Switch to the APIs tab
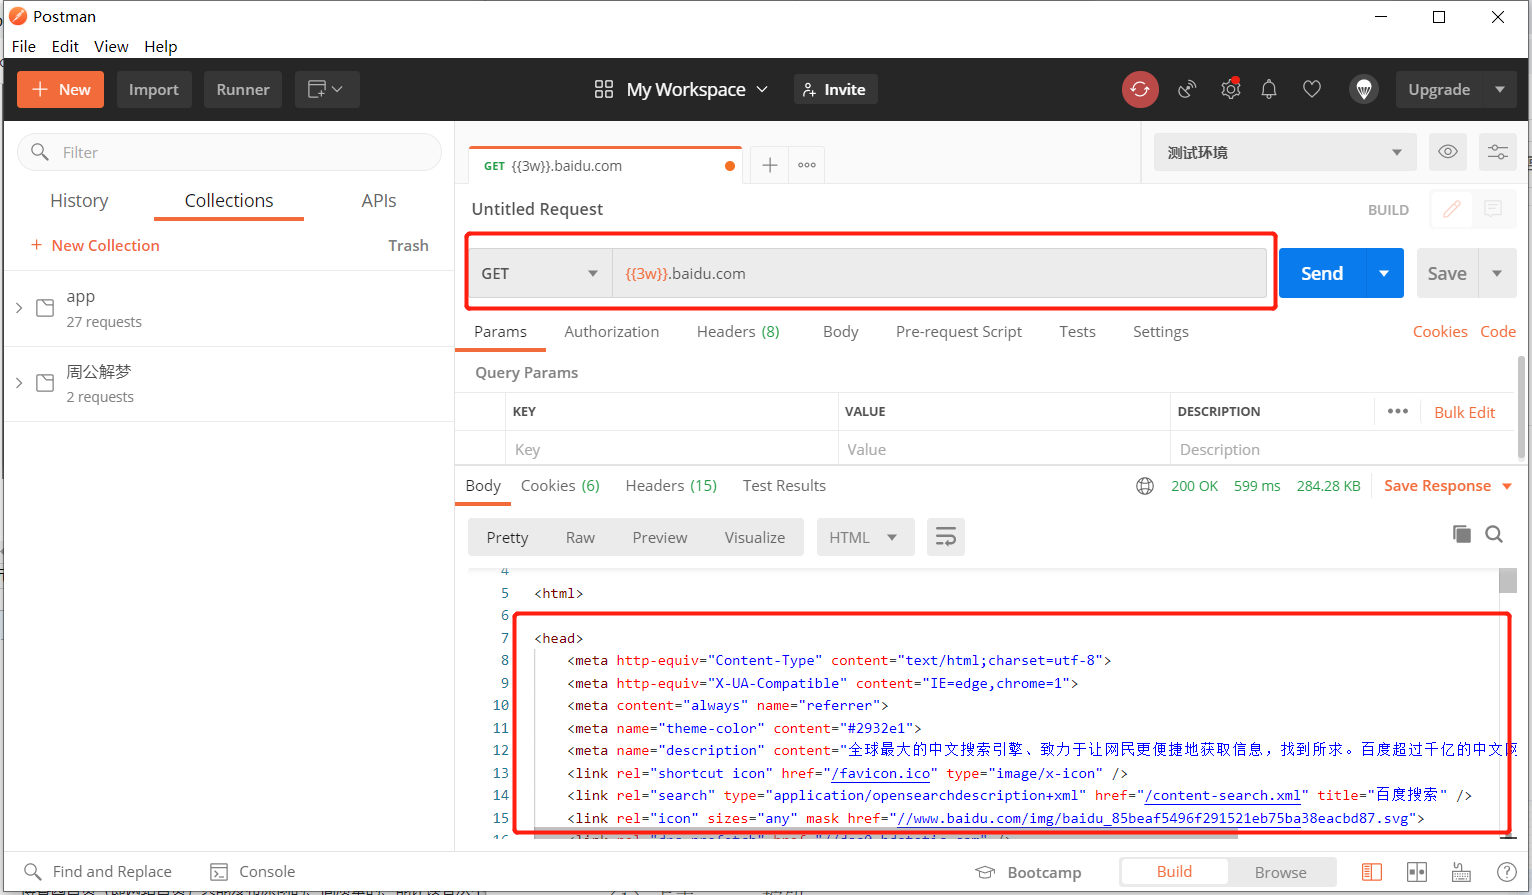 click(x=379, y=200)
